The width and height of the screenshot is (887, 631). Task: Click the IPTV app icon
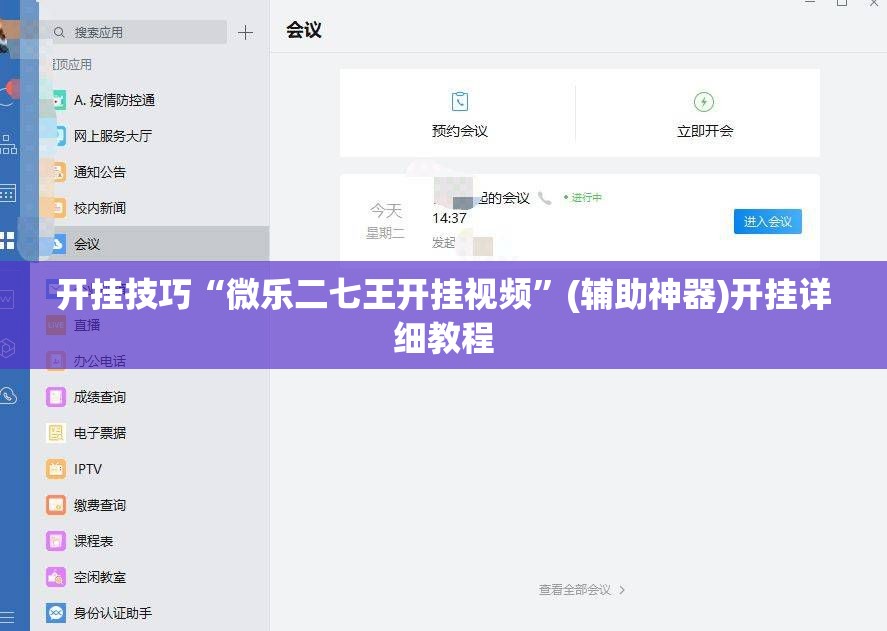[55, 469]
